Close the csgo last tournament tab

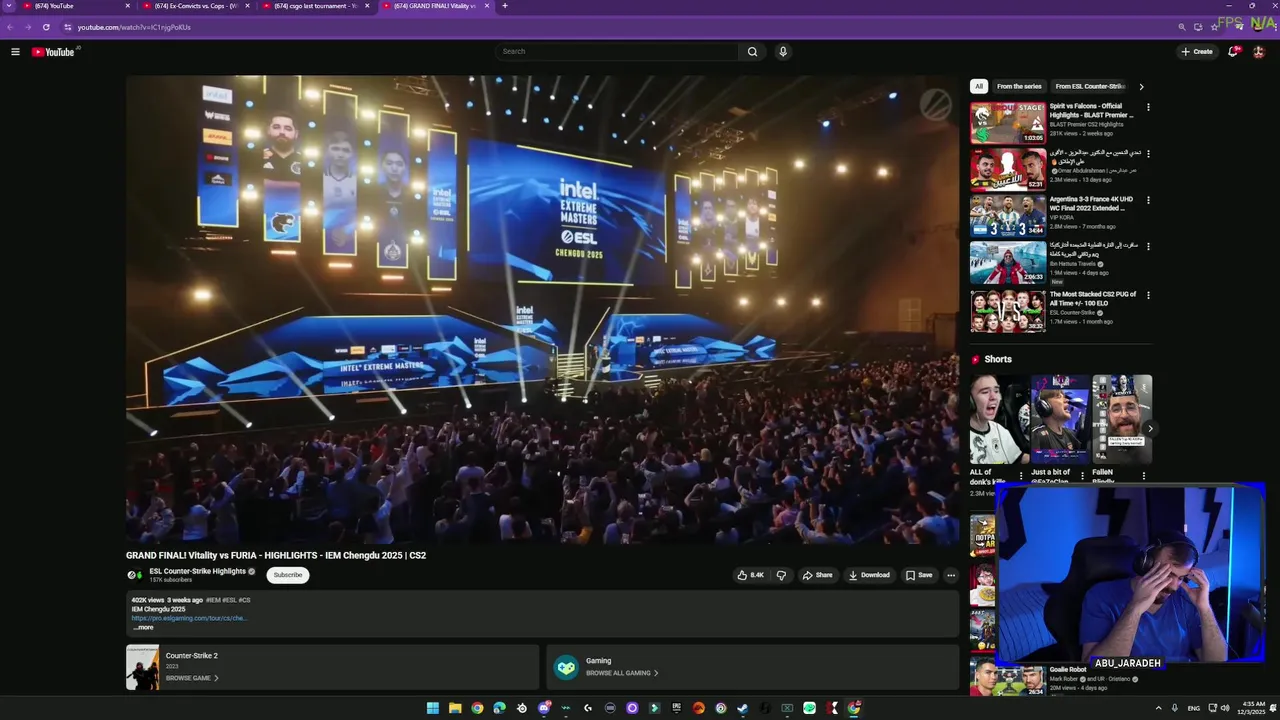(x=367, y=6)
